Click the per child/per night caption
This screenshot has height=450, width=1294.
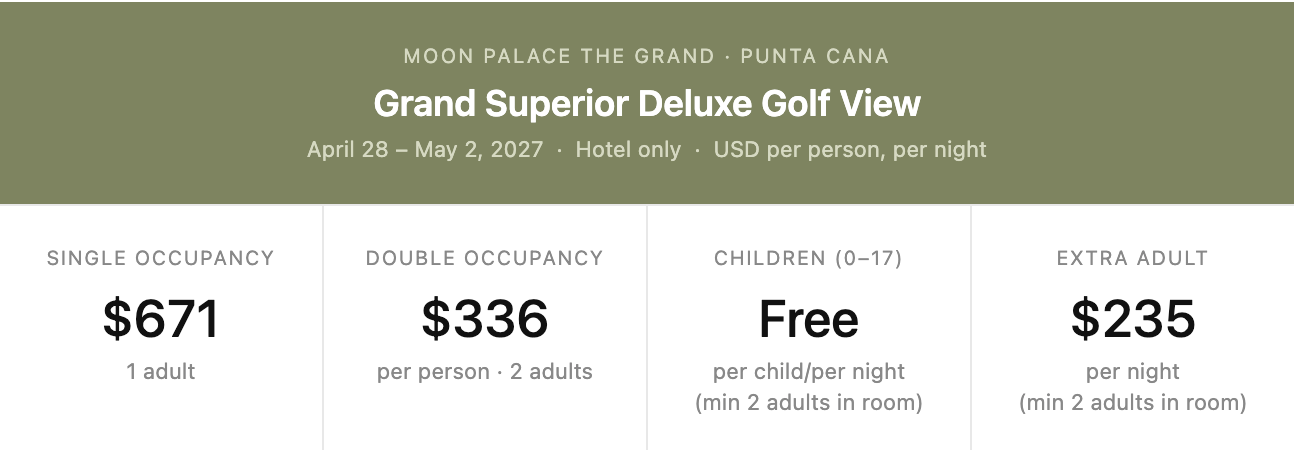809,372
